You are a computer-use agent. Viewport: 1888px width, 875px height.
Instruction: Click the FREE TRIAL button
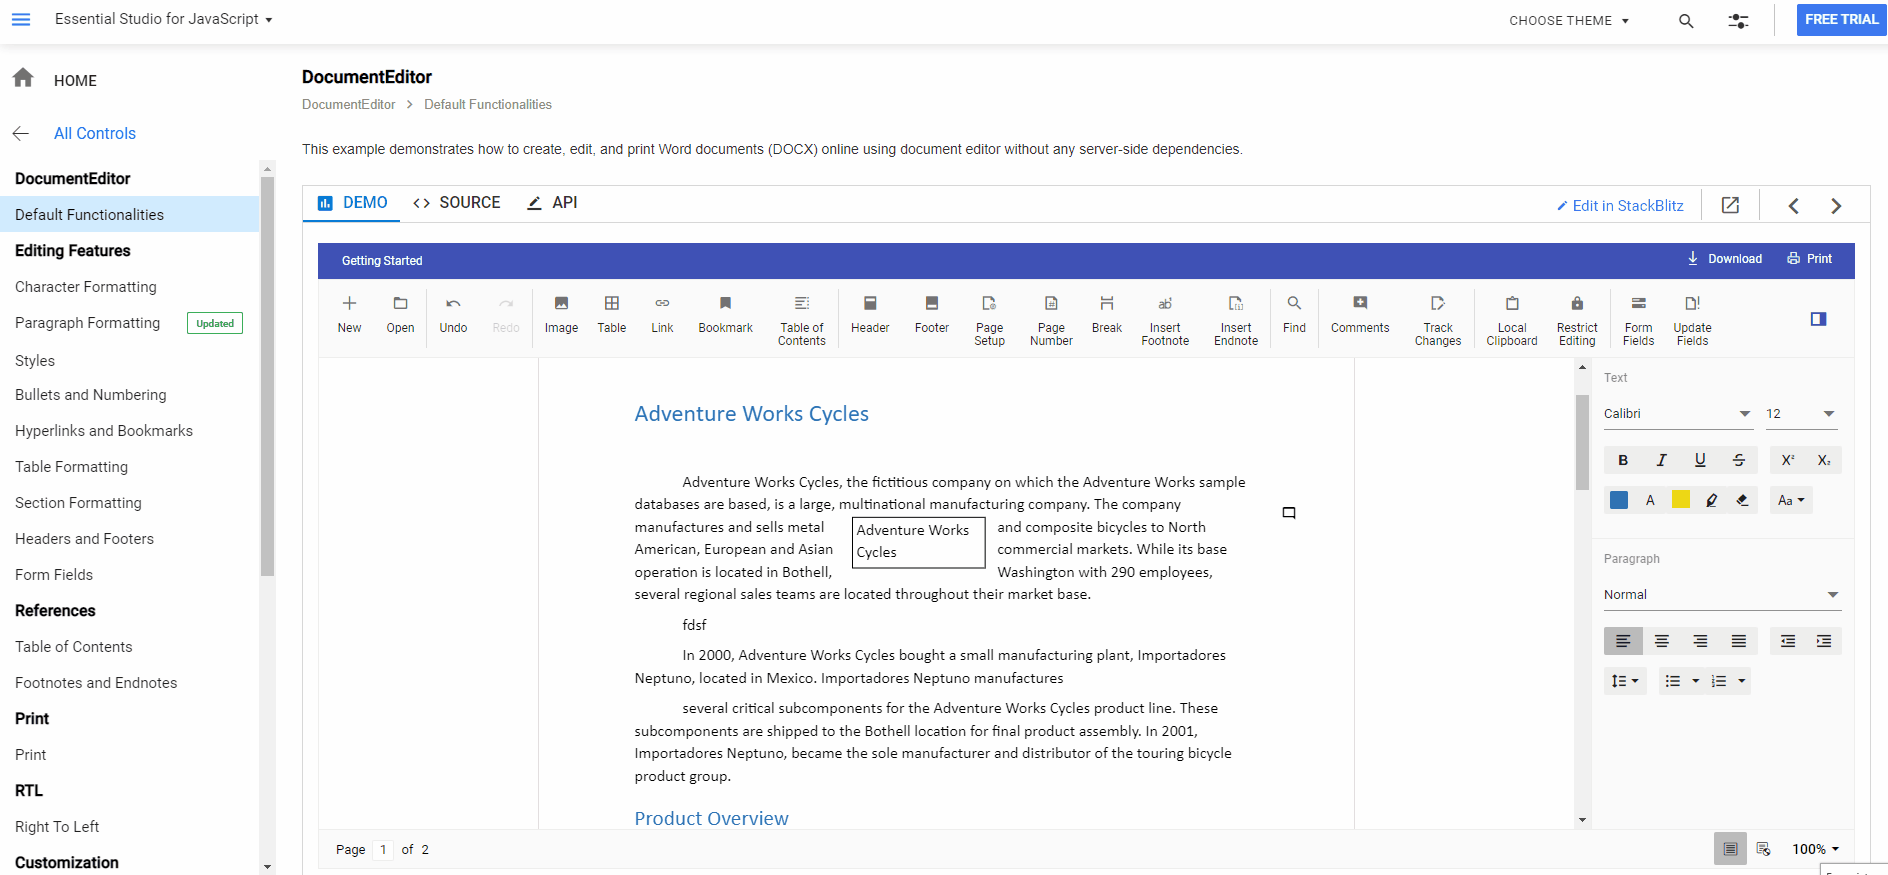point(1841,20)
